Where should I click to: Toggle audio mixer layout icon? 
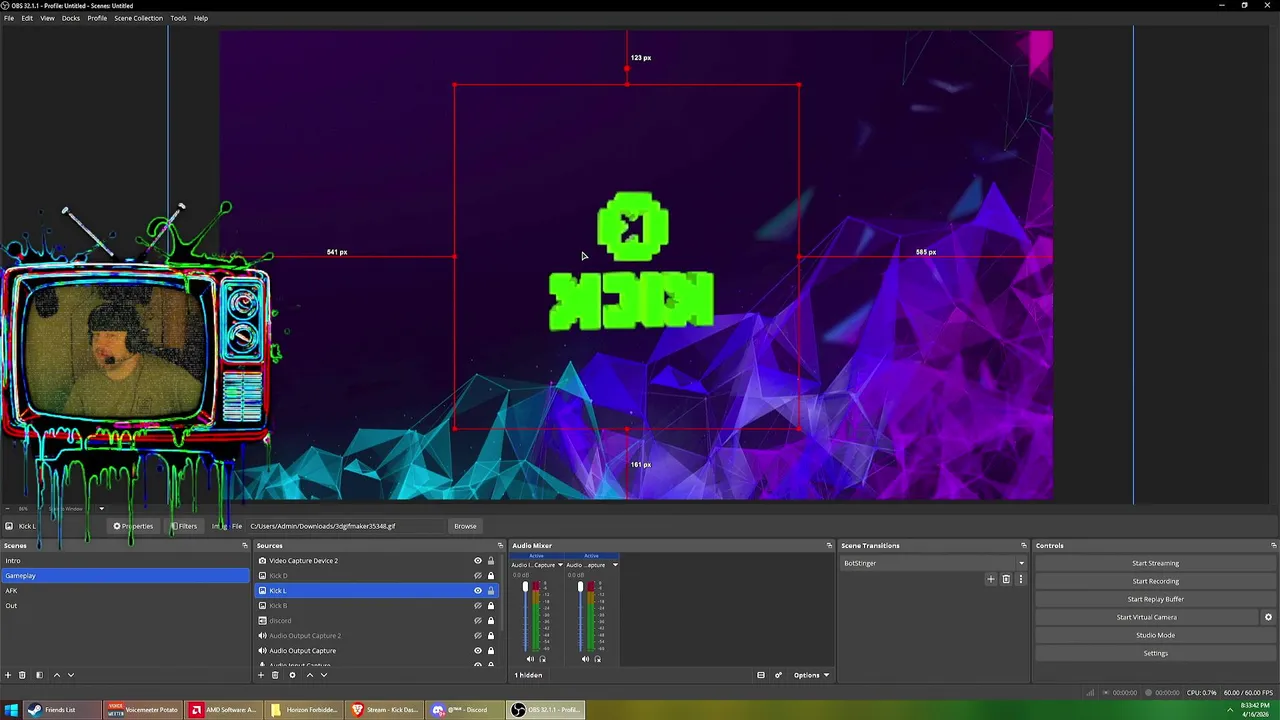[x=760, y=675]
